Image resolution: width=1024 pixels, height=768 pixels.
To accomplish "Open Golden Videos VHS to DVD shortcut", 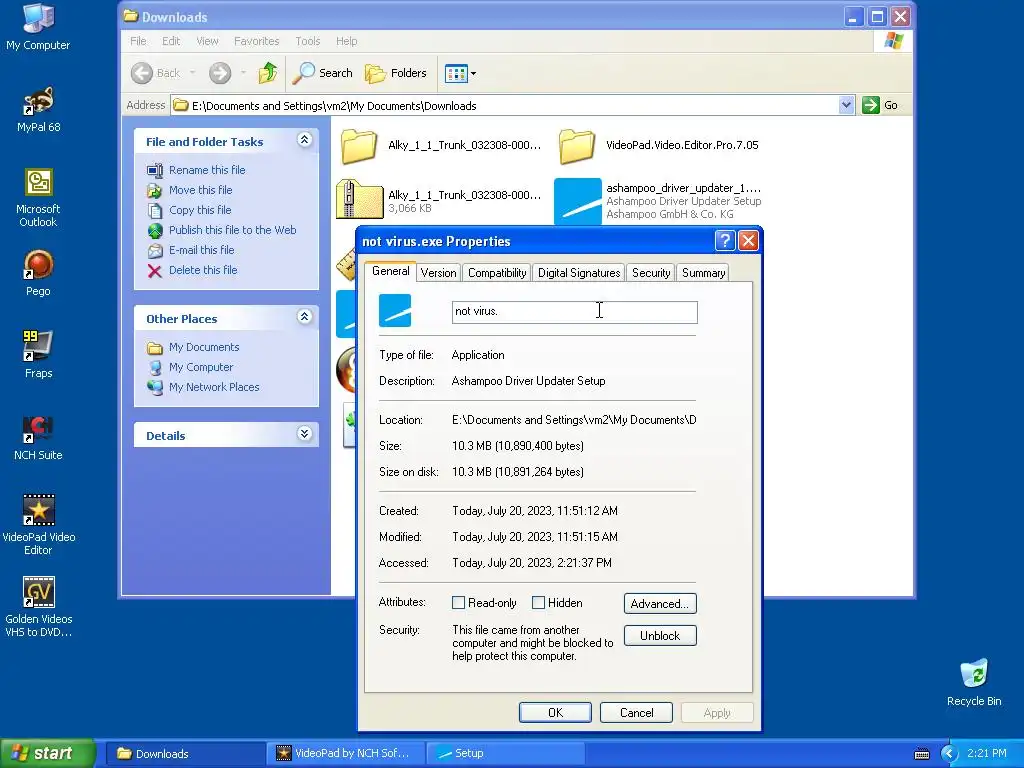I will pyautogui.click(x=38, y=607).
